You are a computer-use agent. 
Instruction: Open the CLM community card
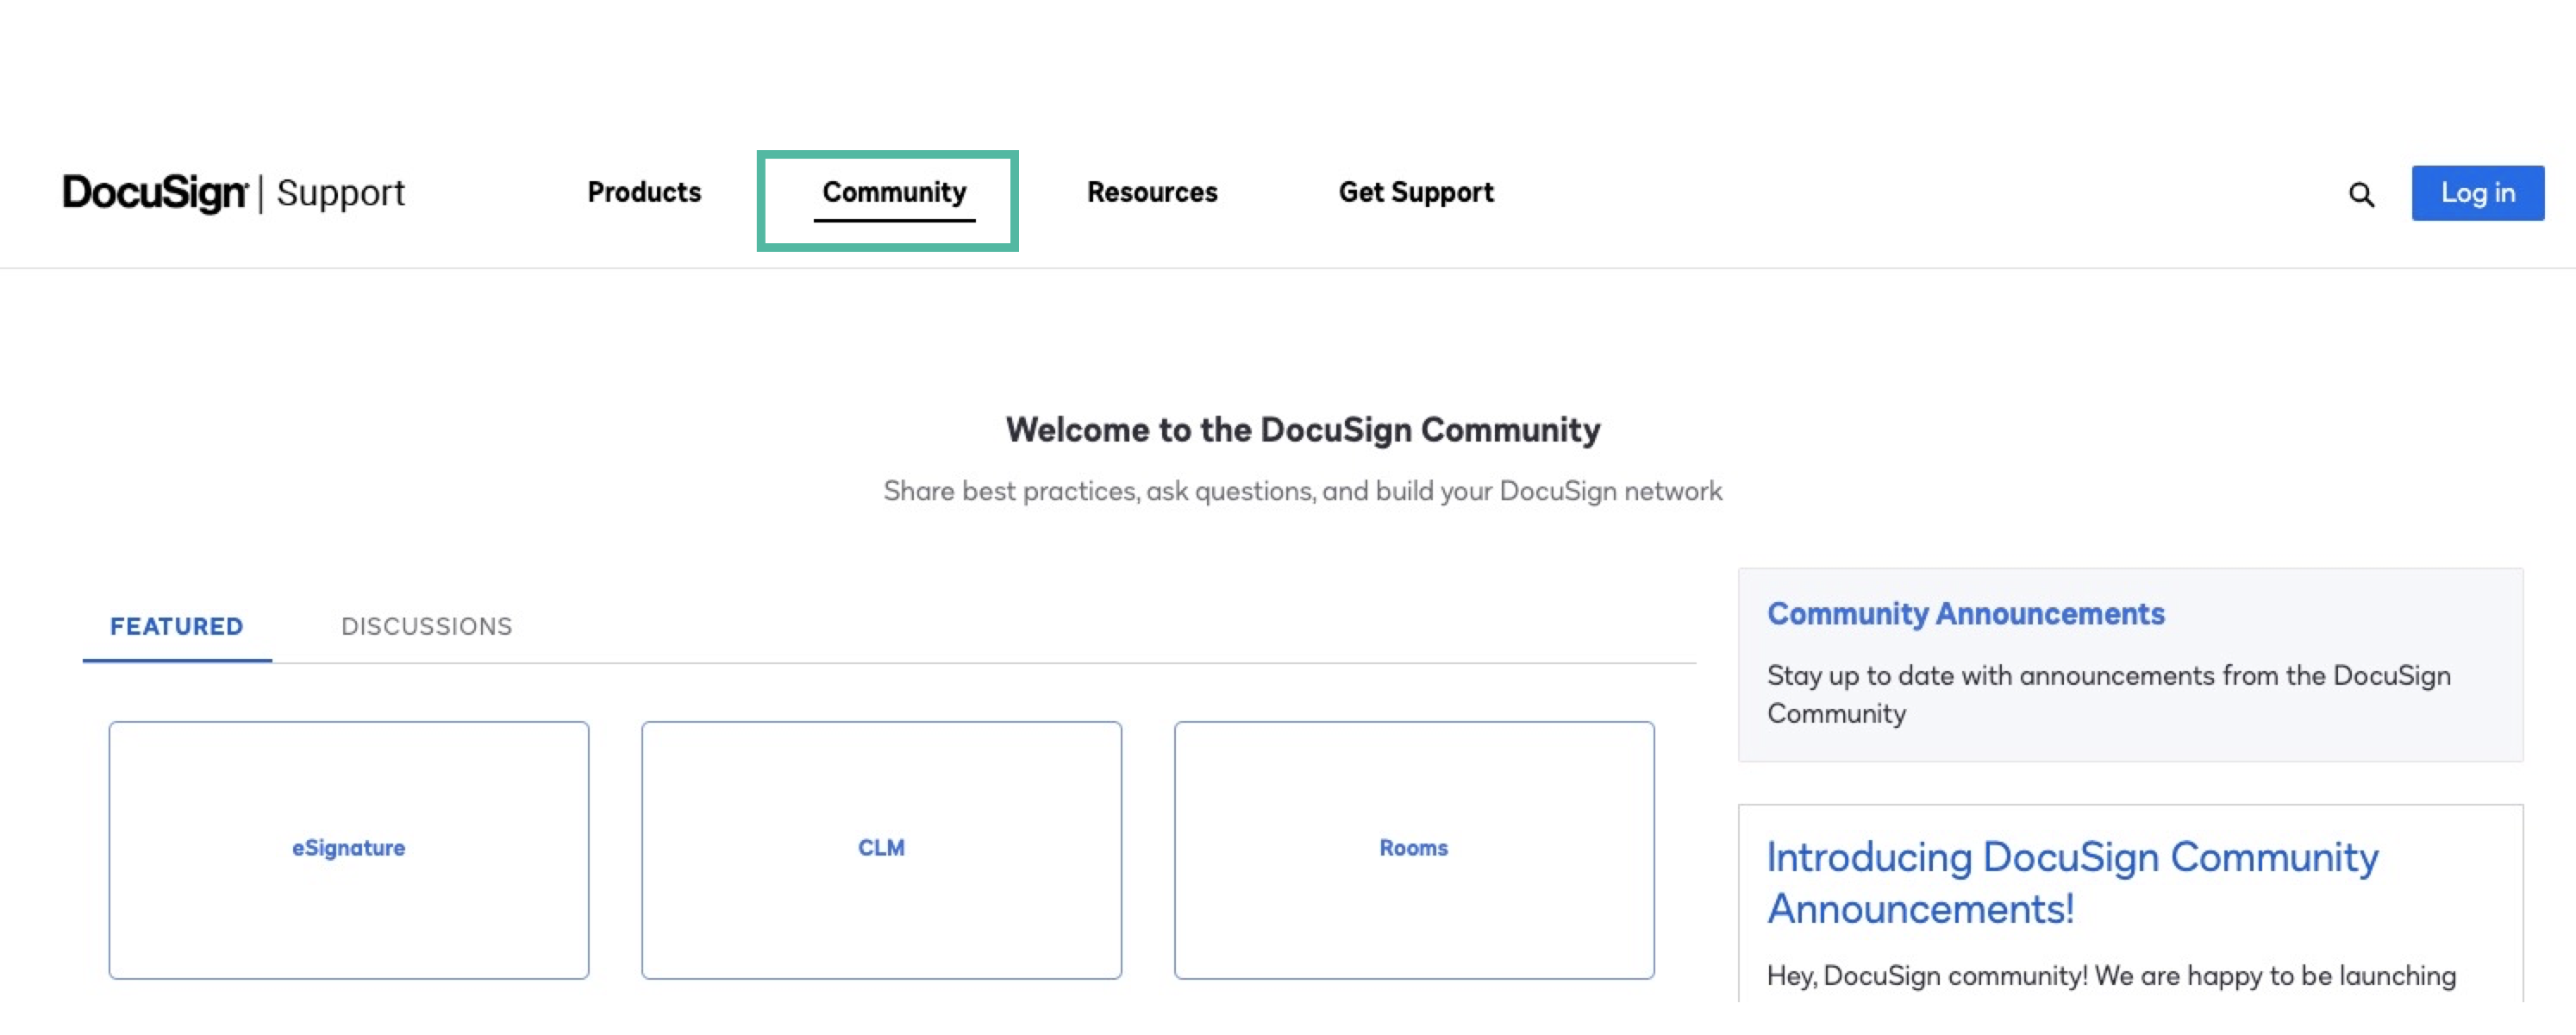(x=881, y=849)
